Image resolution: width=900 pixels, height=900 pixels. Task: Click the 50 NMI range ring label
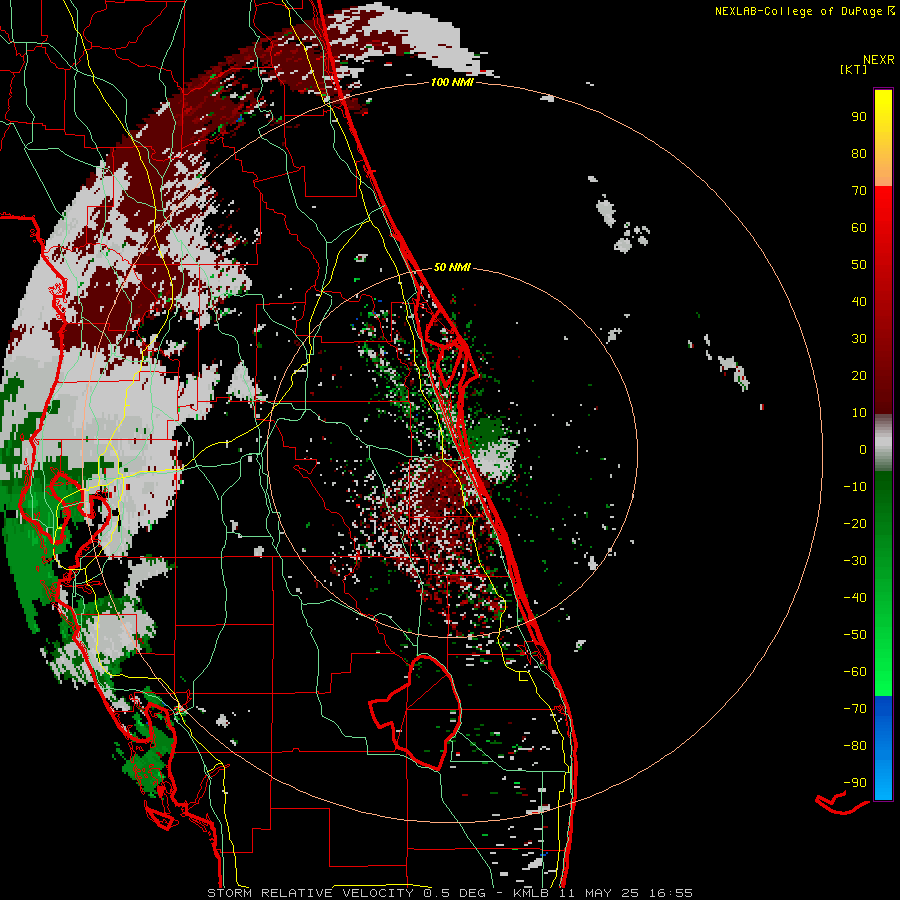tap(452, 267)
